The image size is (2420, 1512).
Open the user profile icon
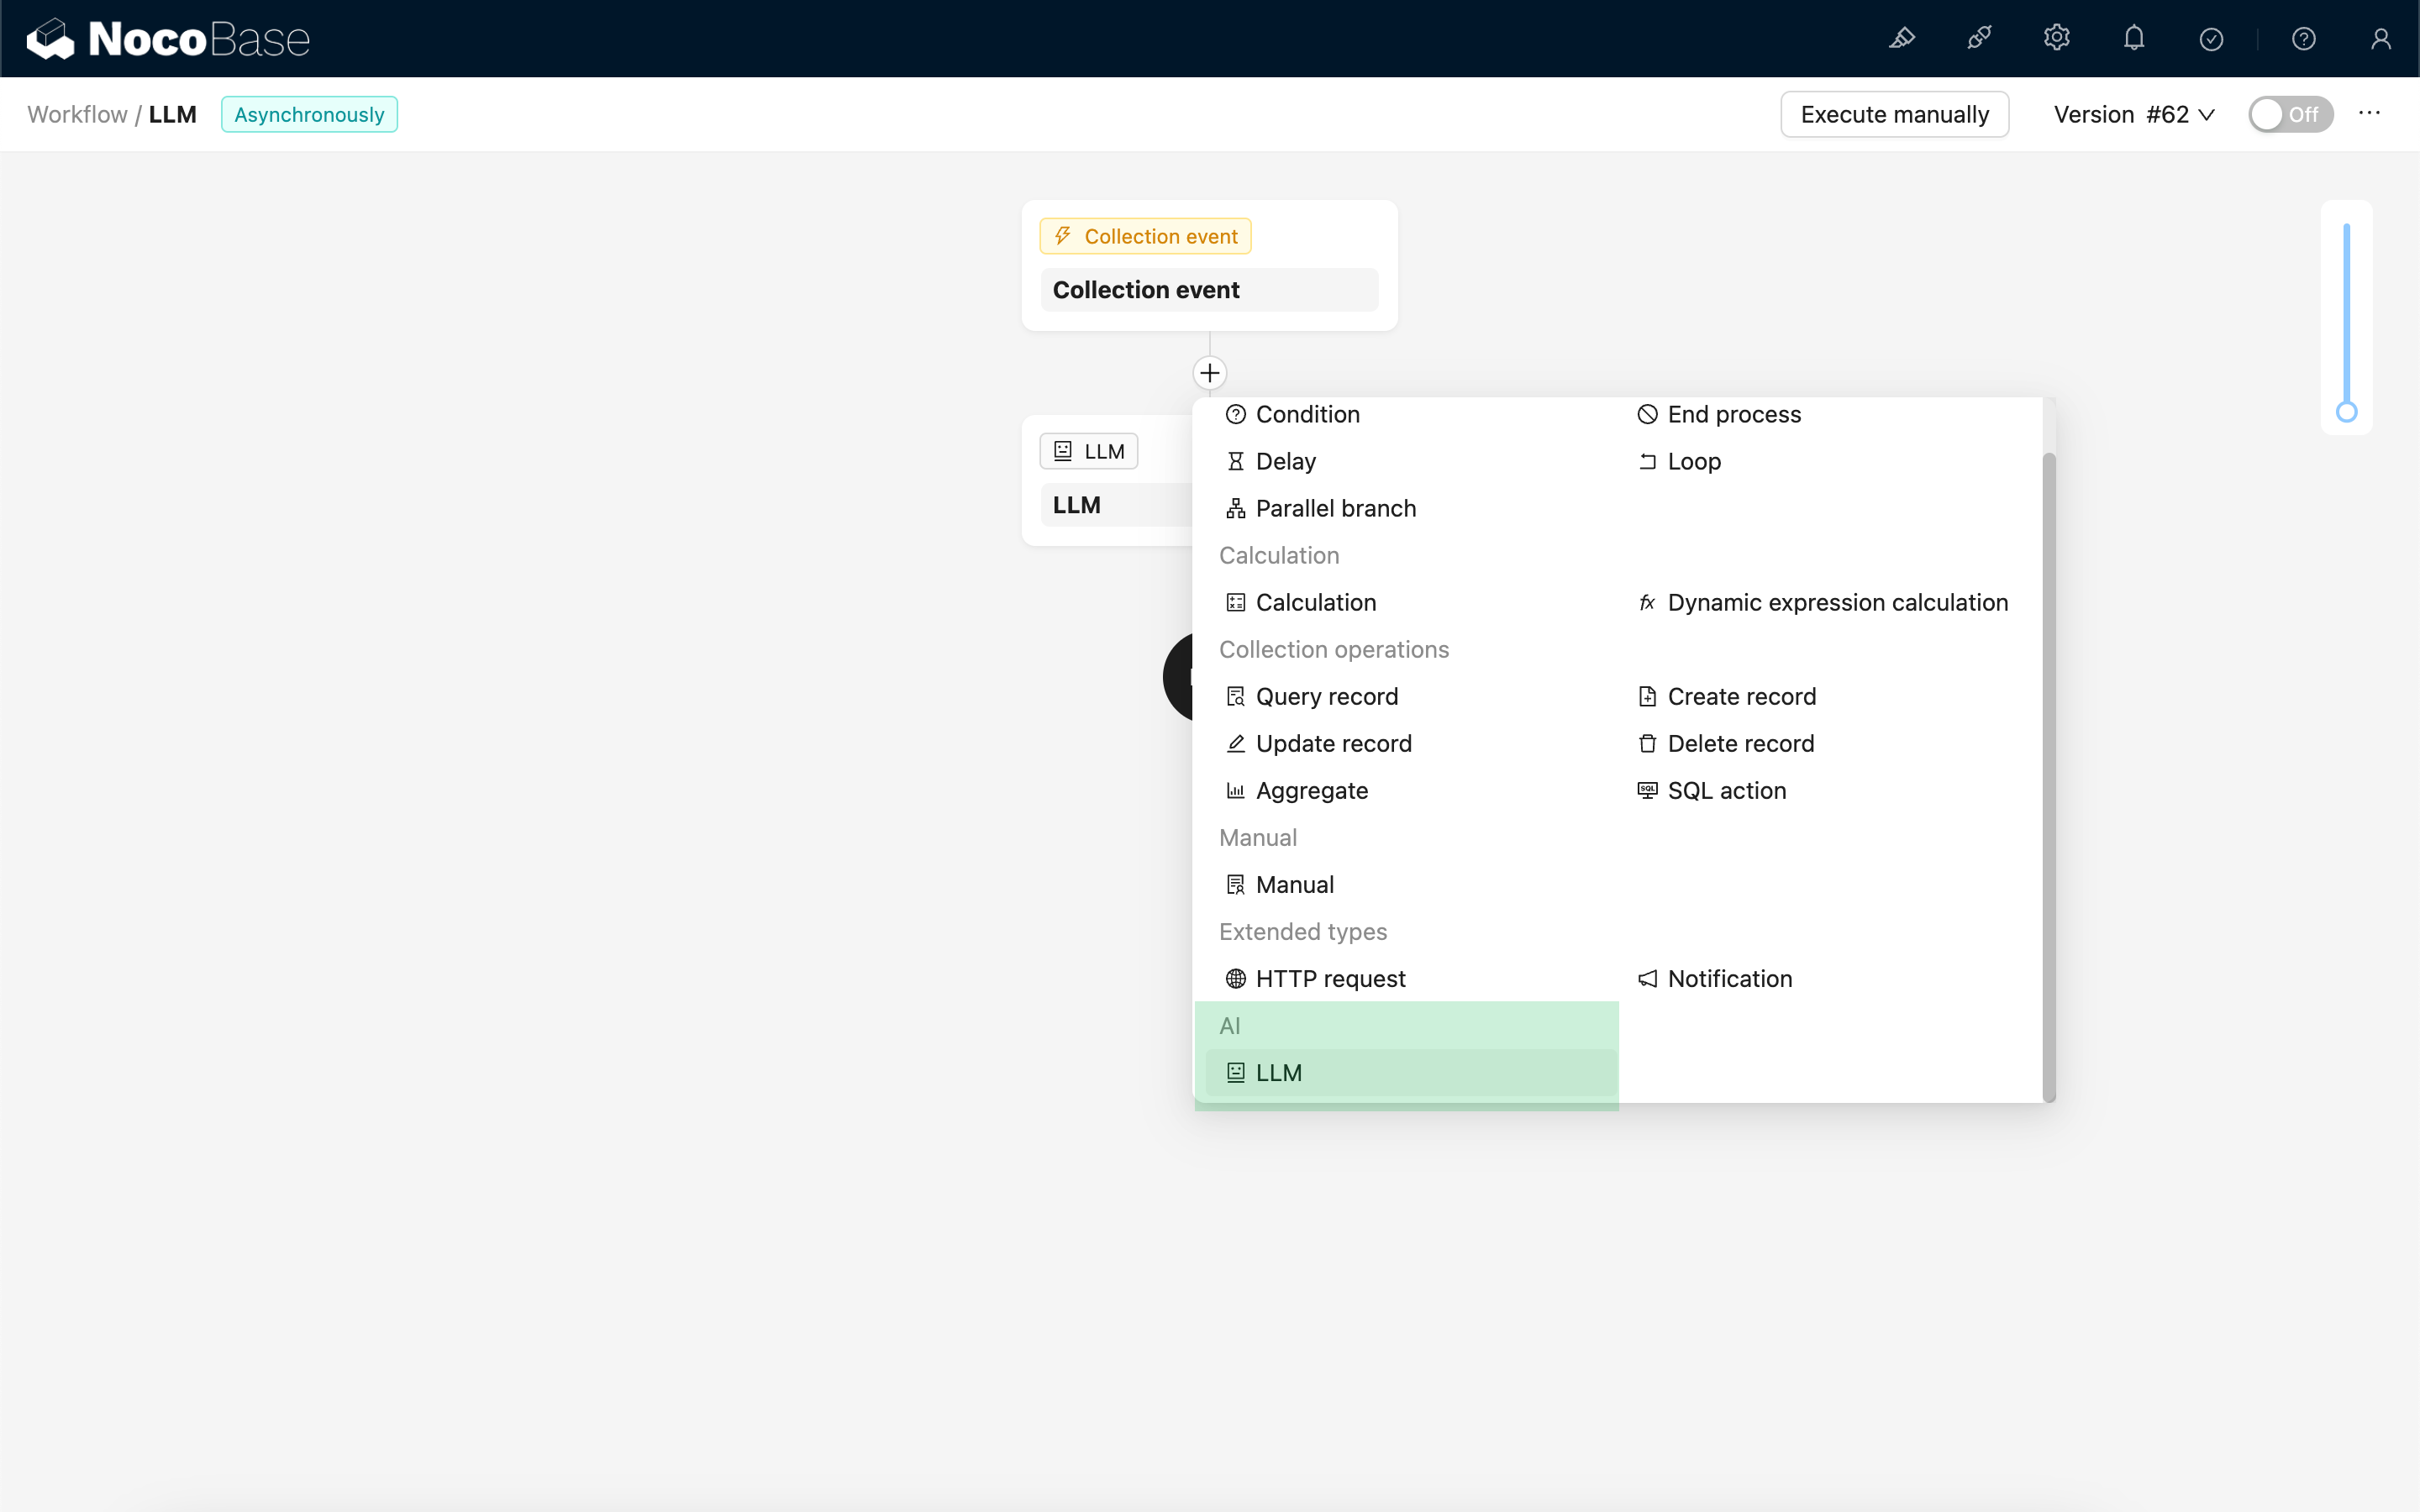(2380, 39)
